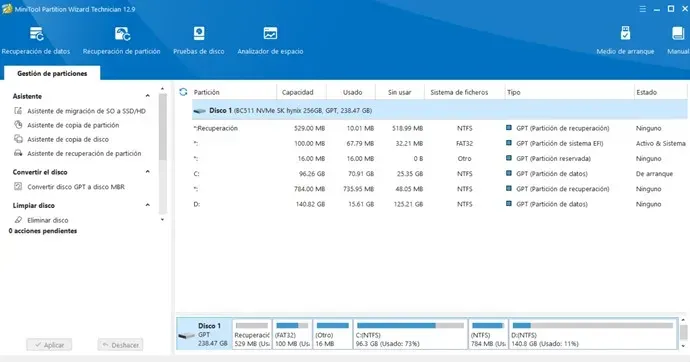The image size is (690, 362).
Task: Select Recuperación block in disk map
Action: (x=252, y=334)
